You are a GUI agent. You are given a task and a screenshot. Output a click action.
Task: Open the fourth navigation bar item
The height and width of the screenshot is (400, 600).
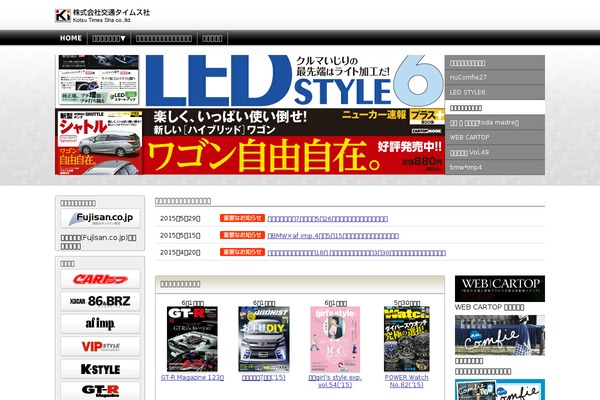(x=212, y=38)
